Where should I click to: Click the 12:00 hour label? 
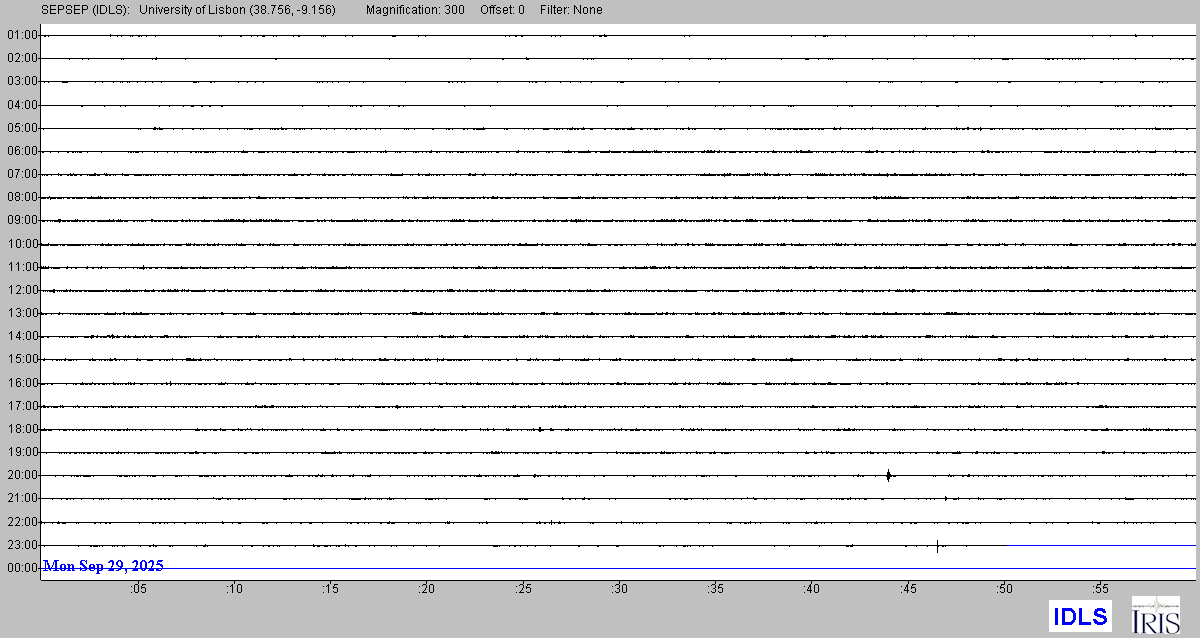(22, 290)
